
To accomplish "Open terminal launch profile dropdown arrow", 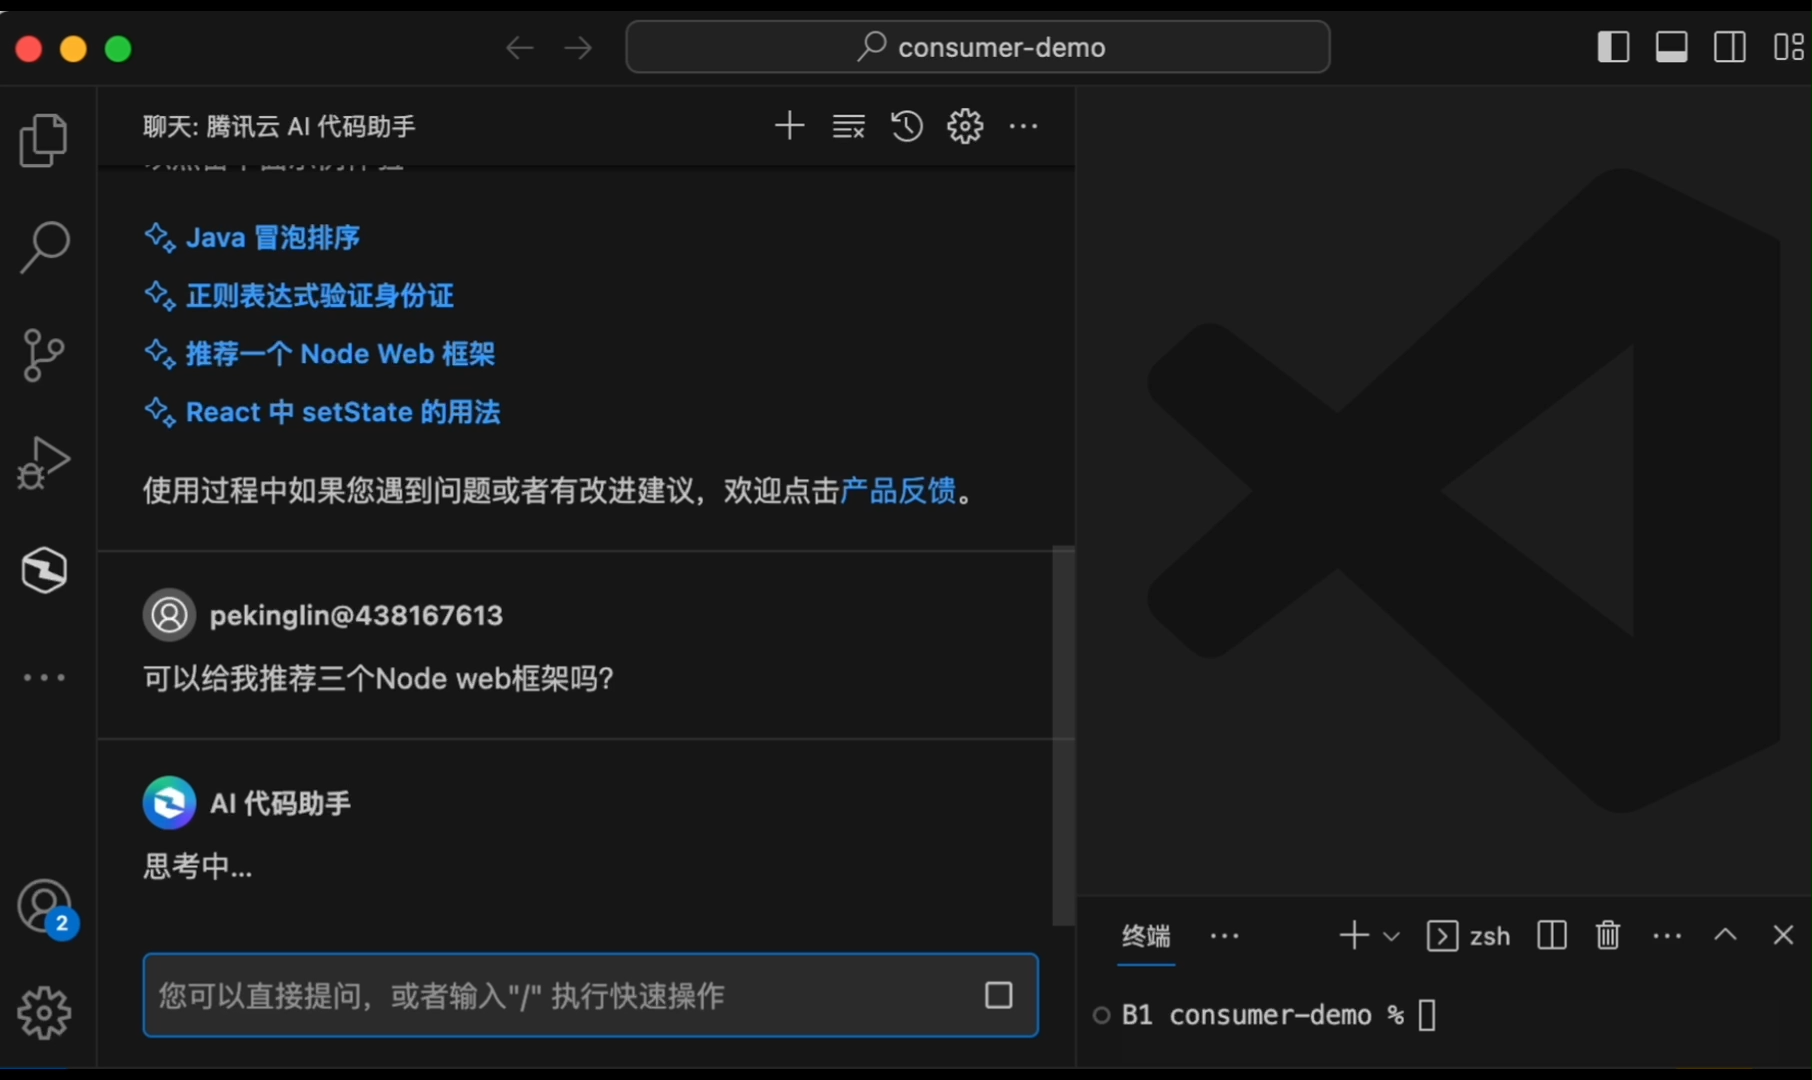I will click(1391, 936).
